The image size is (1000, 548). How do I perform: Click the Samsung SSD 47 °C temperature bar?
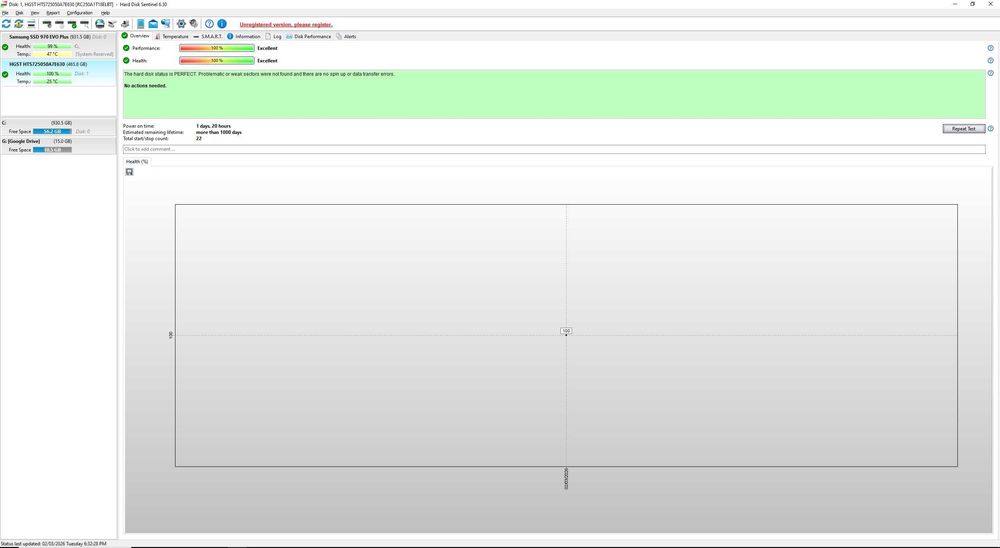(52, 54)
